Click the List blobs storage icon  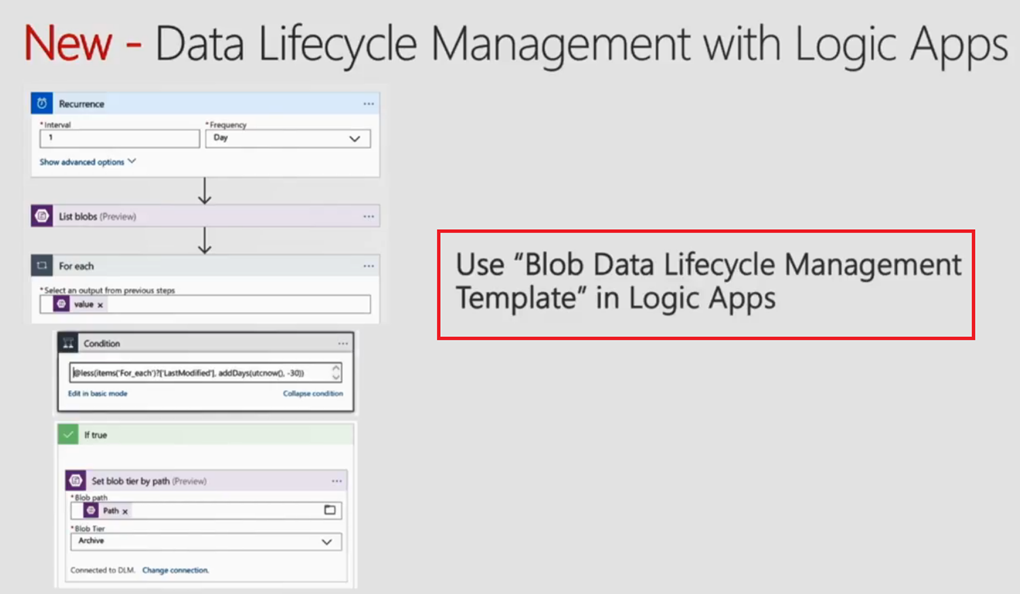[x=42, y=216]
